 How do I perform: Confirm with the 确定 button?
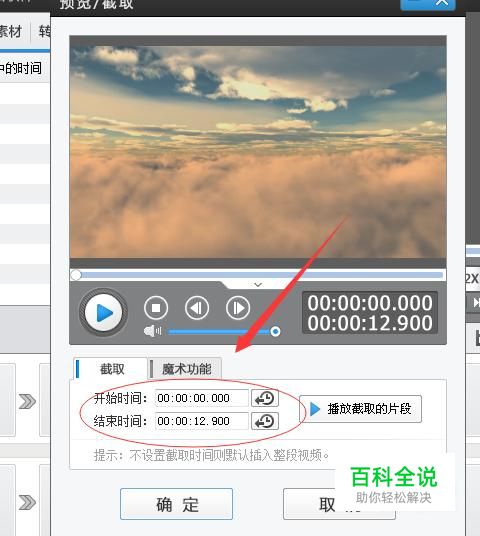(x=176, y=504)
